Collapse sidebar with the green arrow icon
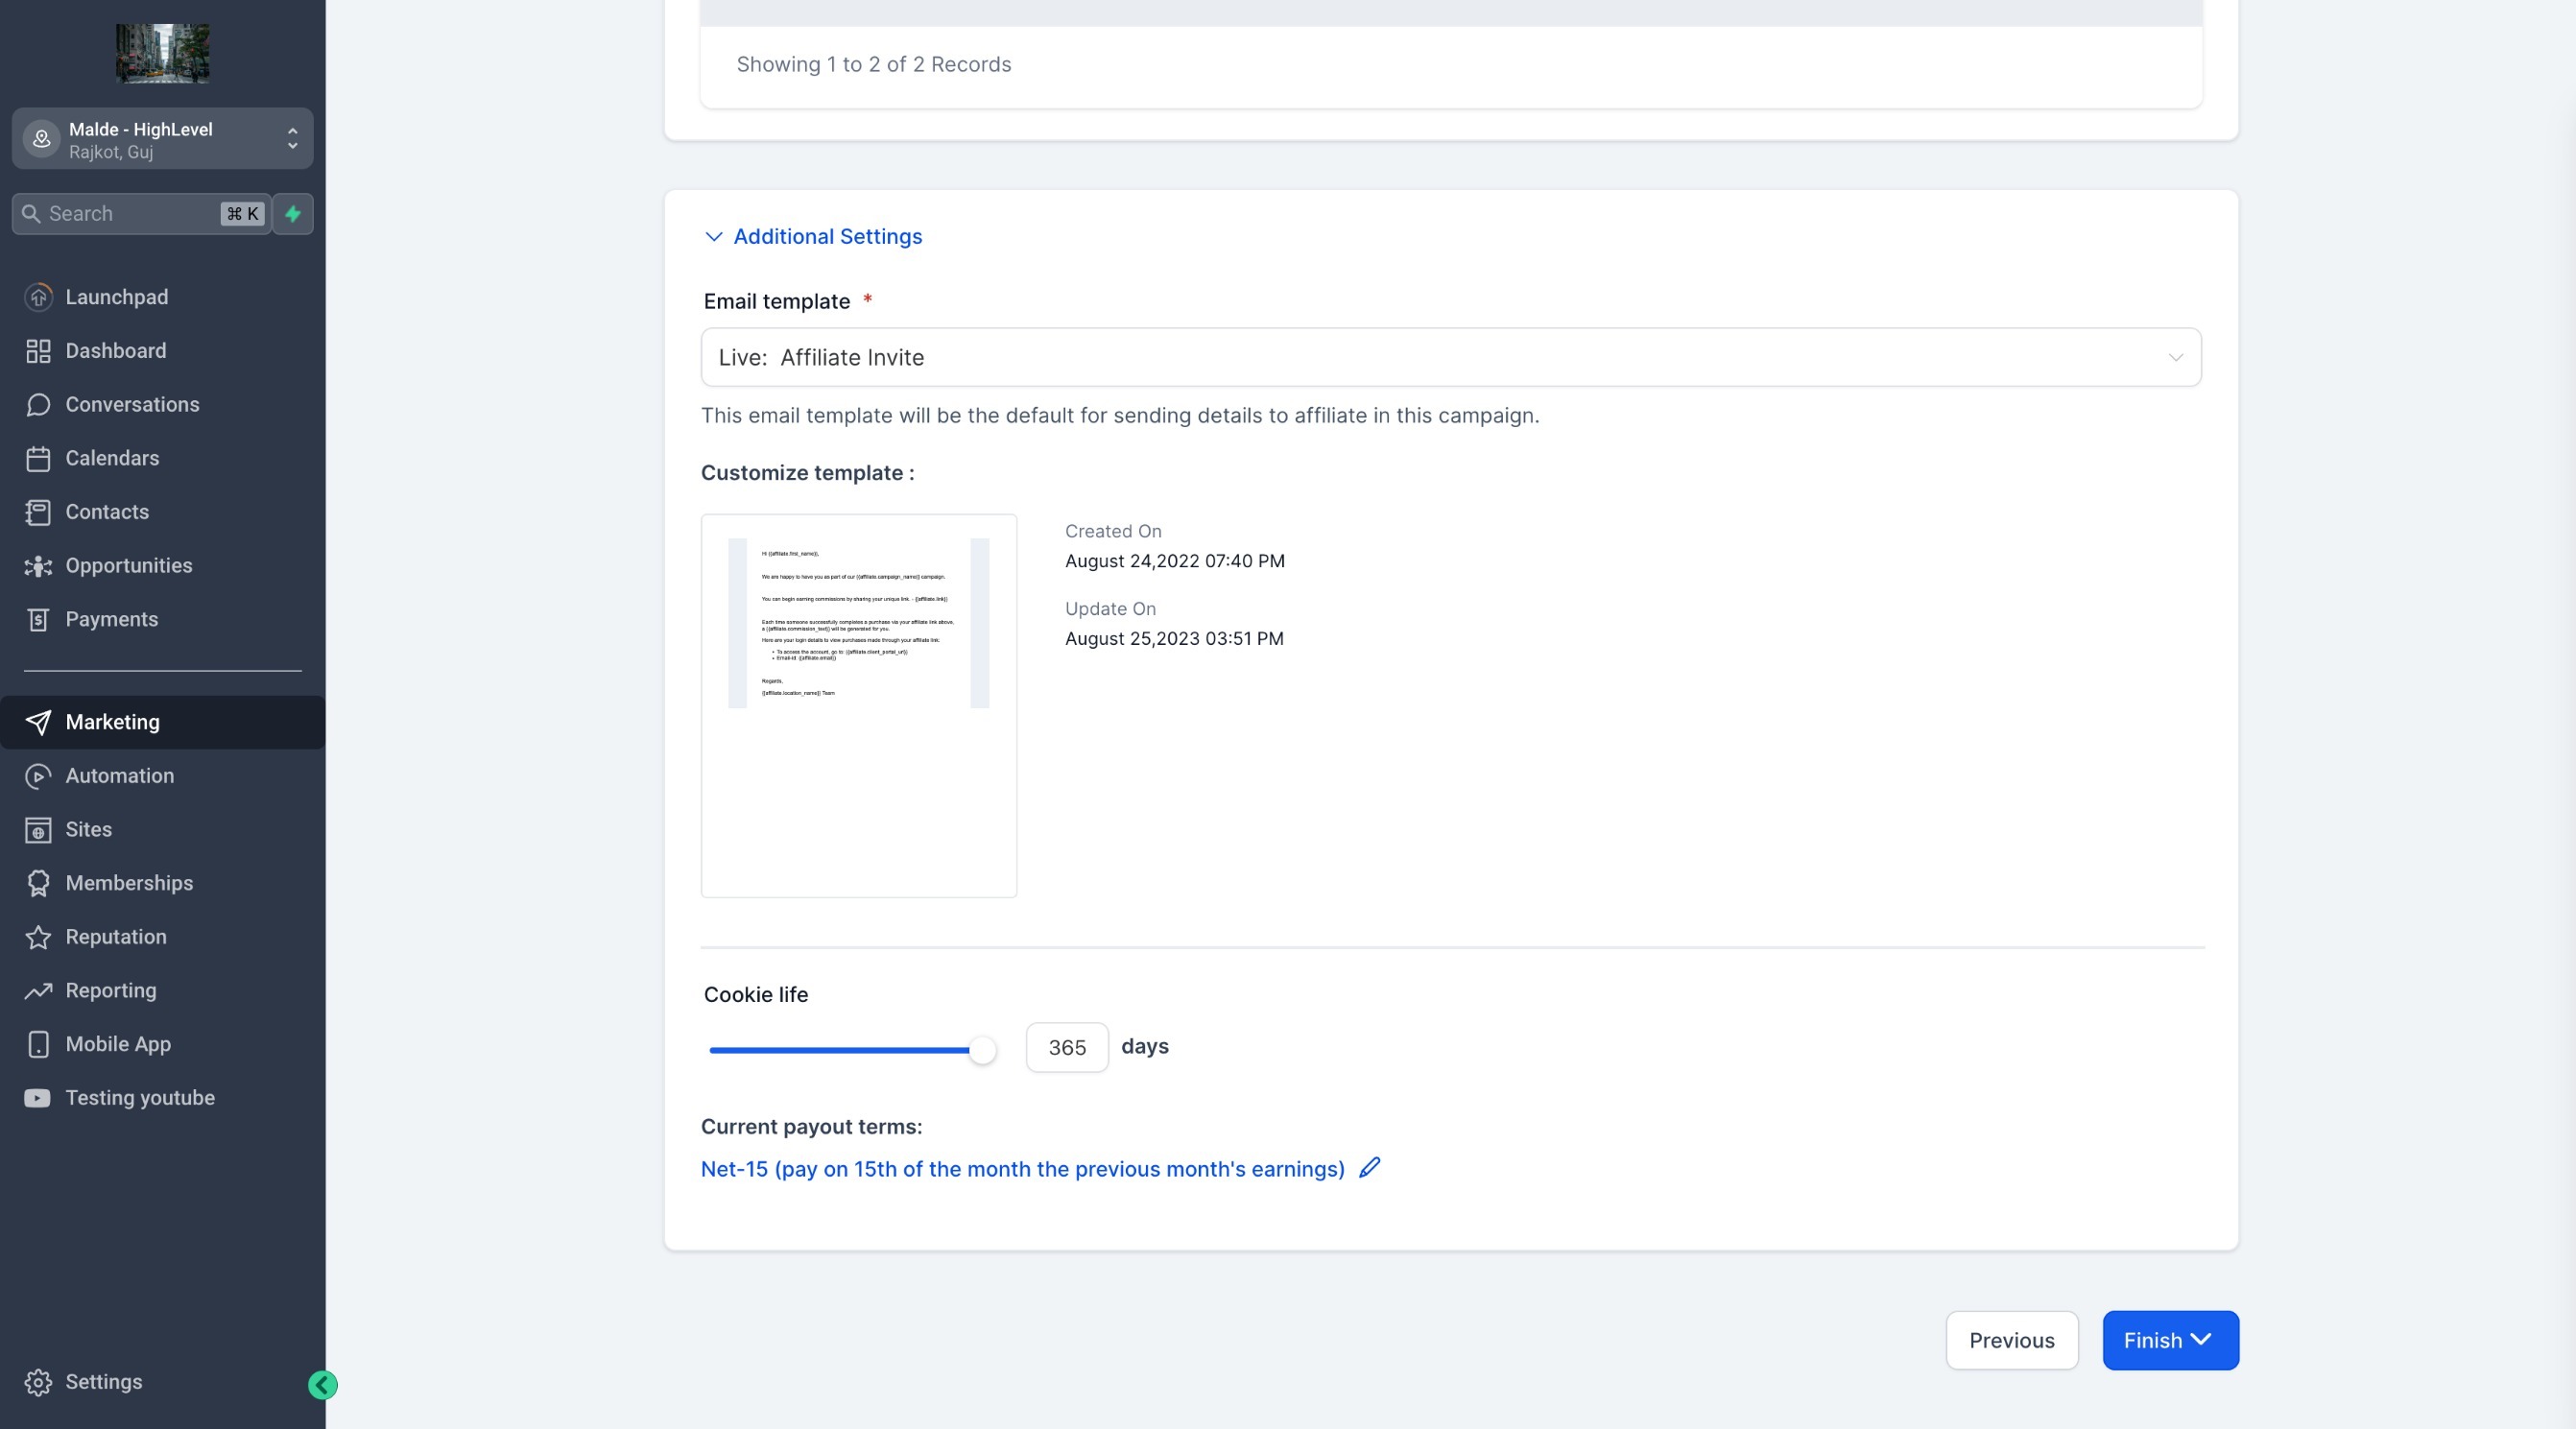2576x1429 pixels. pyautogui.click(x=322, y=1385)
